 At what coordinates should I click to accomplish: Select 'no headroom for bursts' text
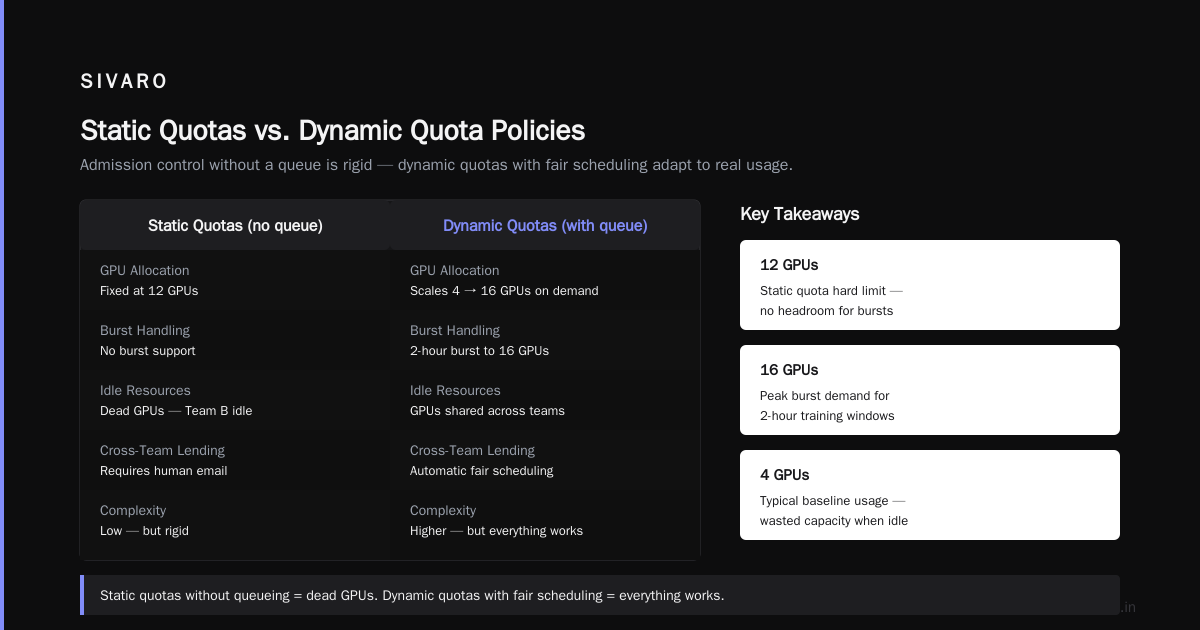(x=826, y=311)
